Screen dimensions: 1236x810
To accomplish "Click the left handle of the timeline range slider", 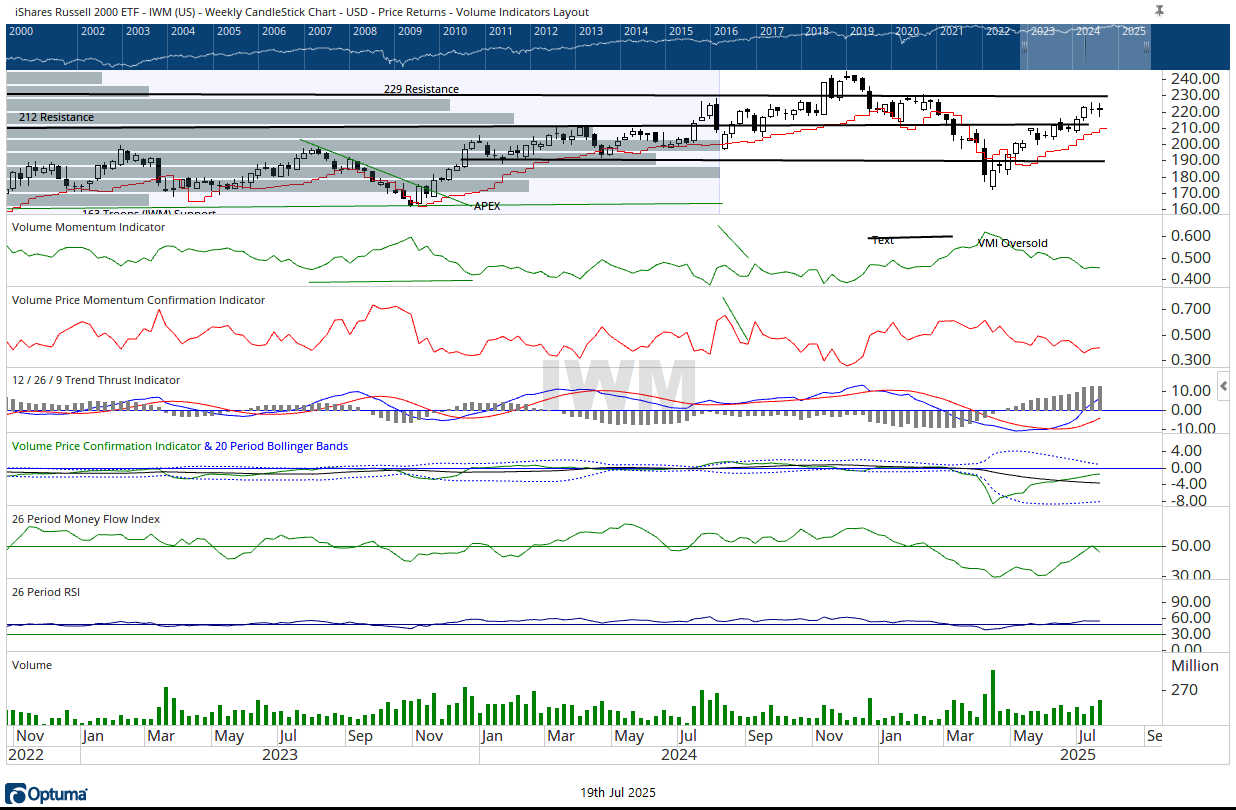I will [x=1023, y=47].
